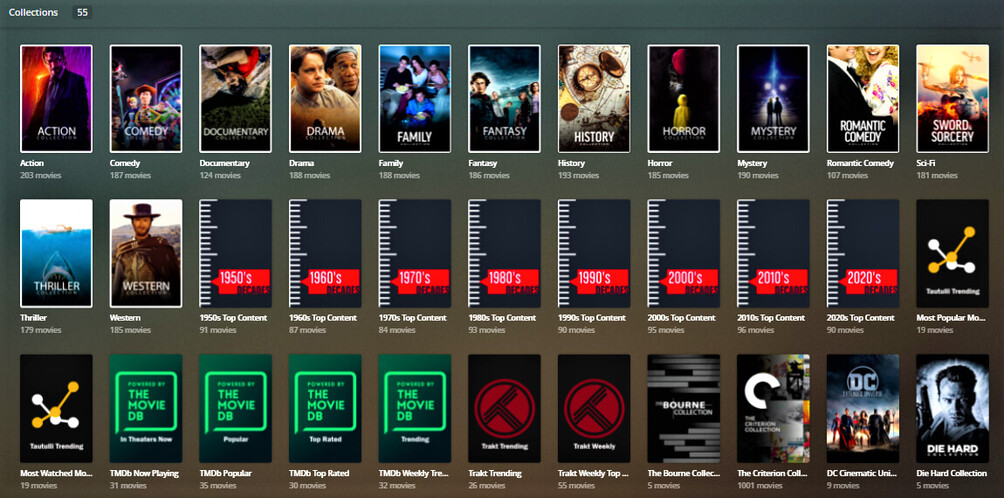Viewport: 1004px width, 498px height.
Task: Open the Horror collection poster
Action: [x=684, y=99]
